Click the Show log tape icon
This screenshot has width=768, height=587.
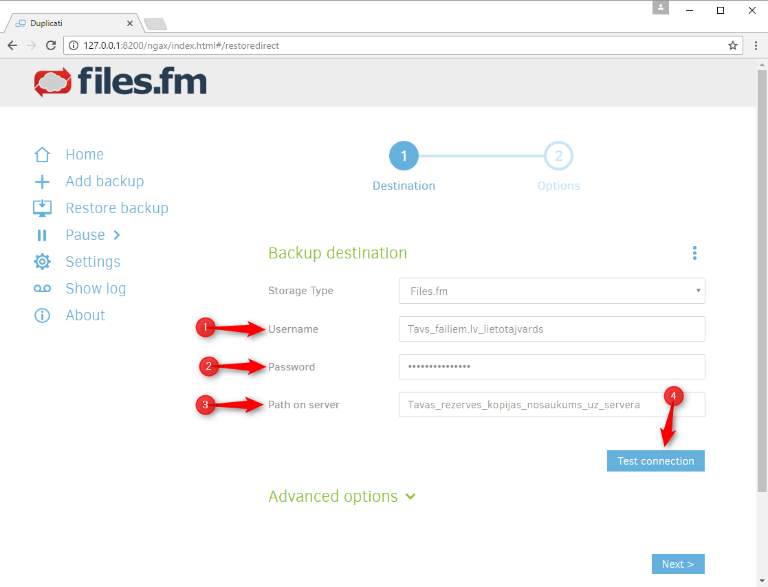click(42, 289)
